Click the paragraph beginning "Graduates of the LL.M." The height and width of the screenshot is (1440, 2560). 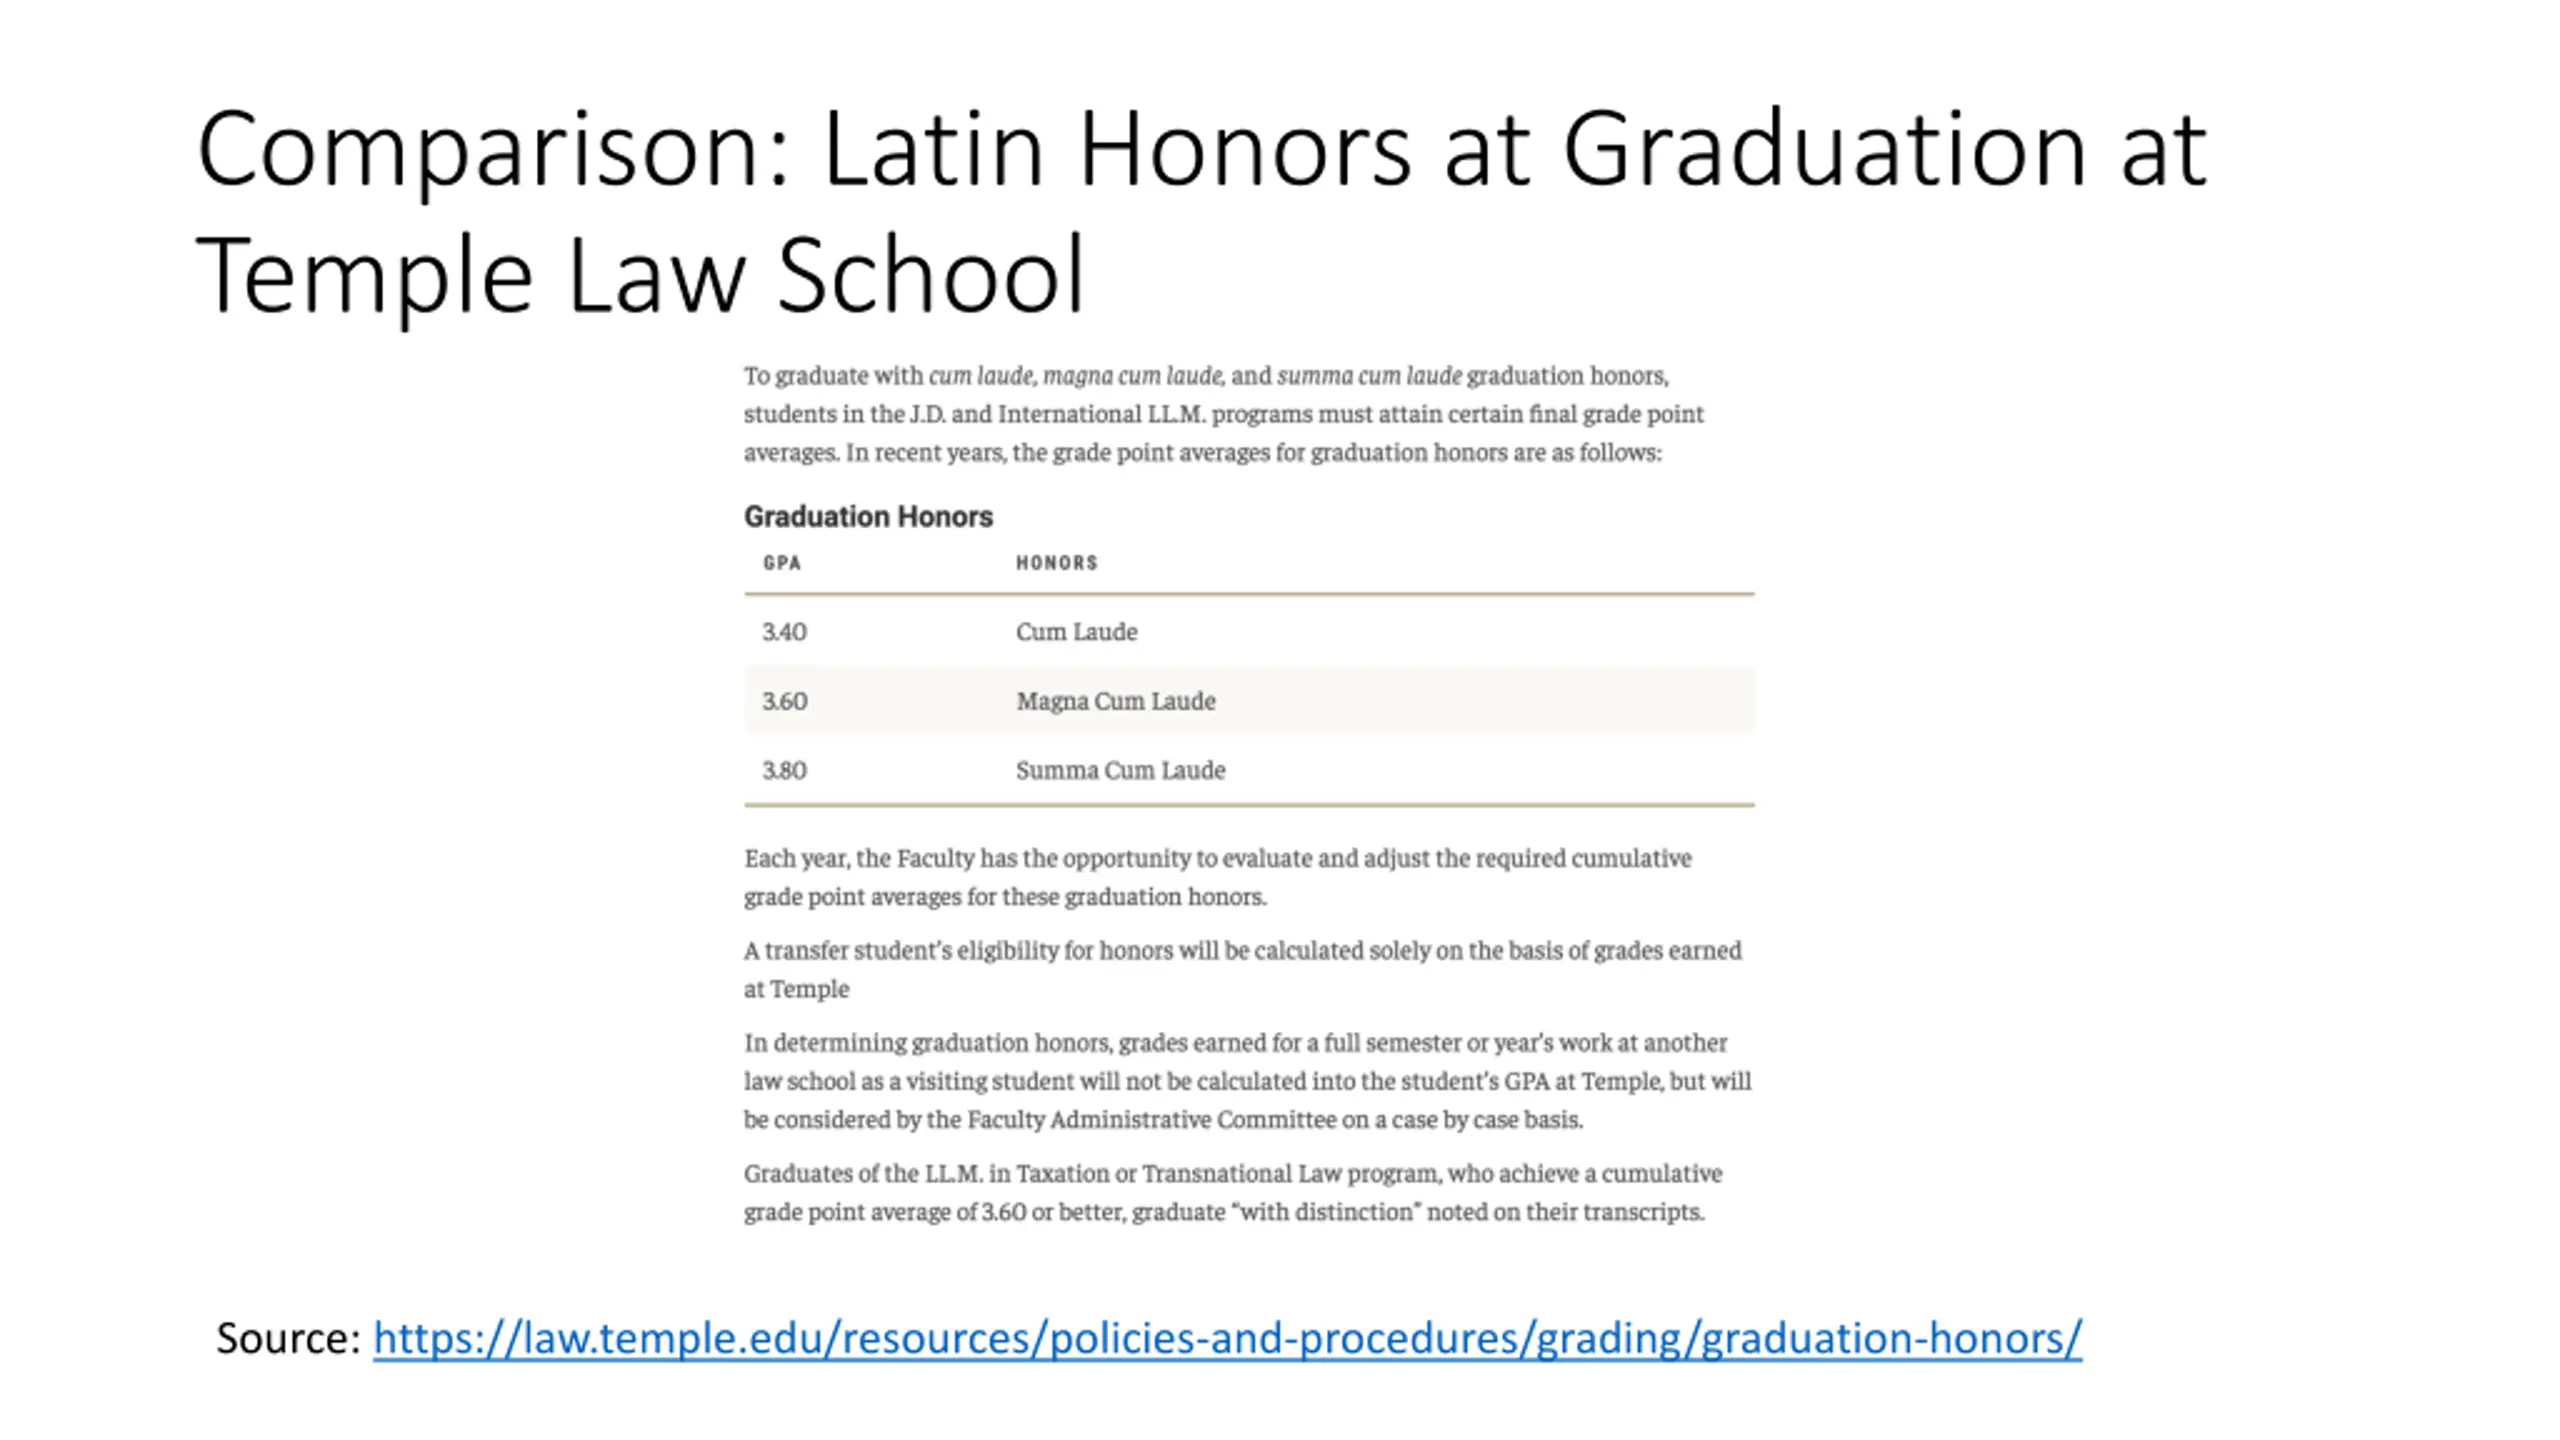(x=1232, y=1192)
